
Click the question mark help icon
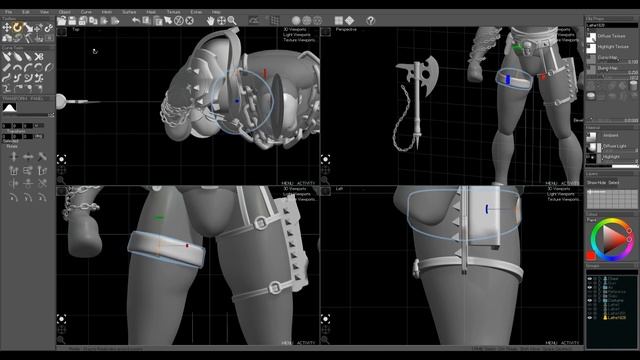click(370, 20)
